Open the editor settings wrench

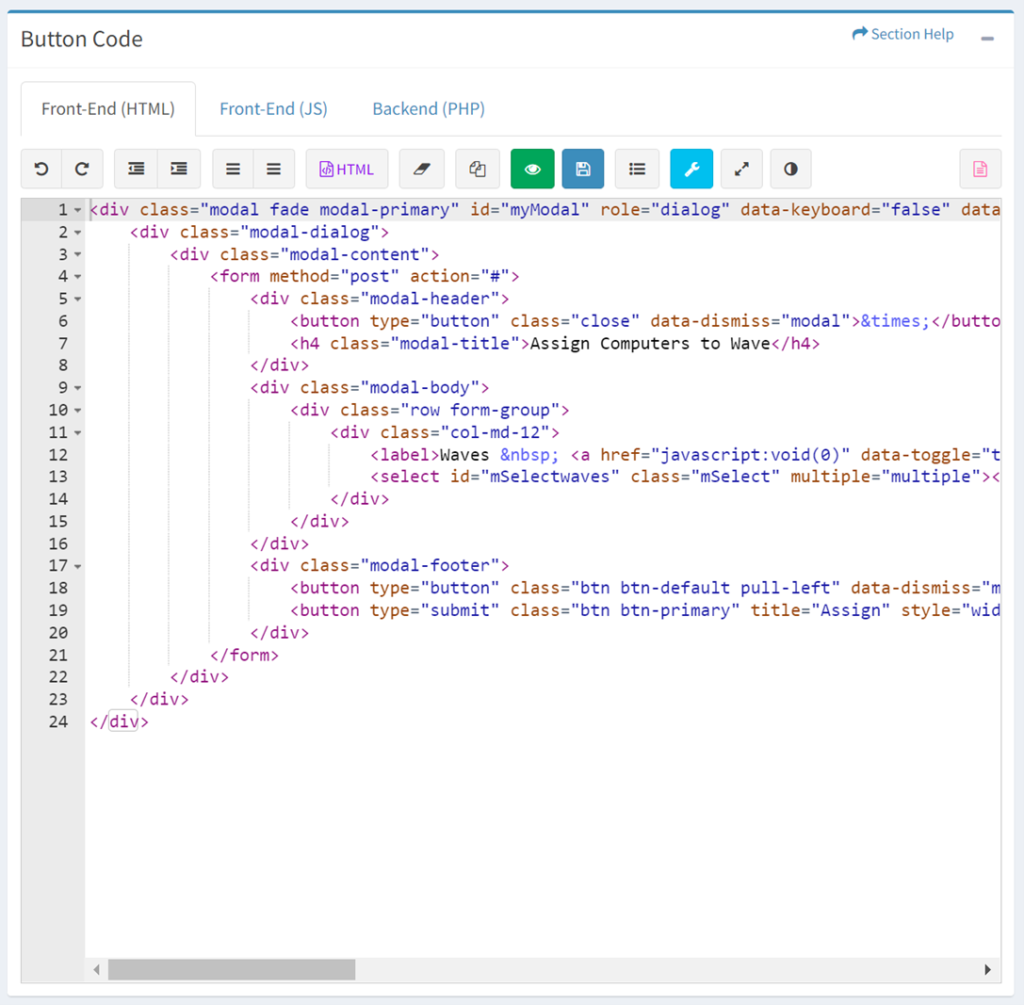(x=691, y=168)
